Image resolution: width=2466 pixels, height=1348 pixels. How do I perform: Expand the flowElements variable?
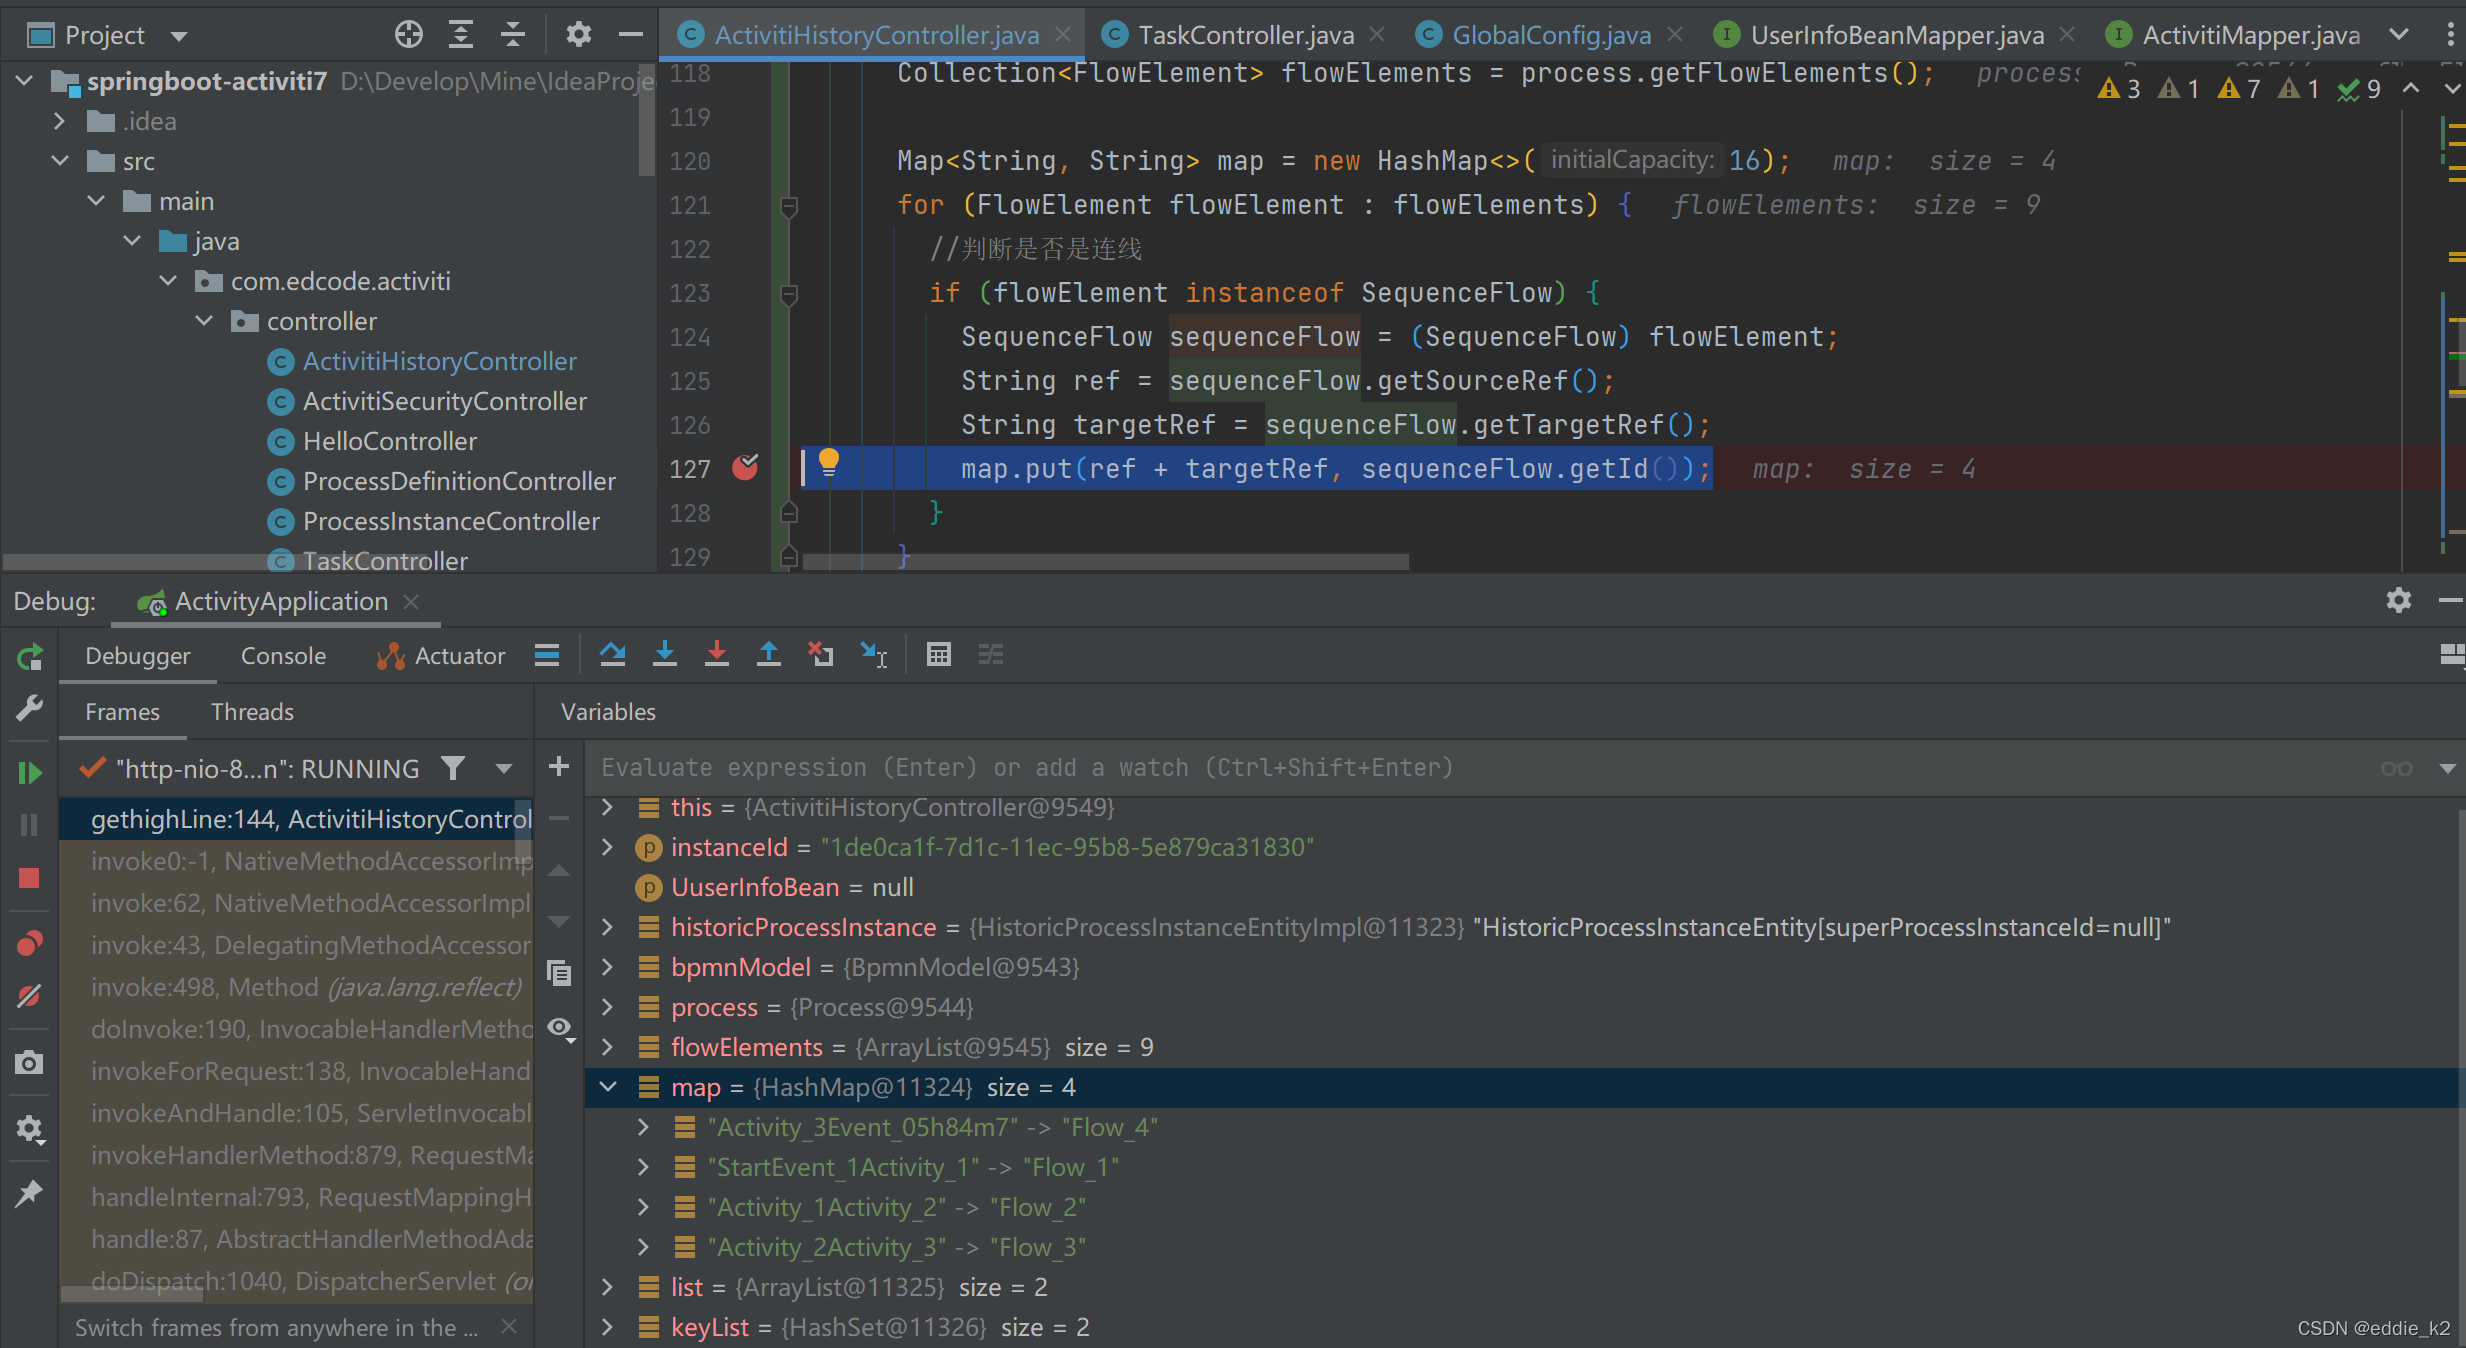click(608, 1047)
